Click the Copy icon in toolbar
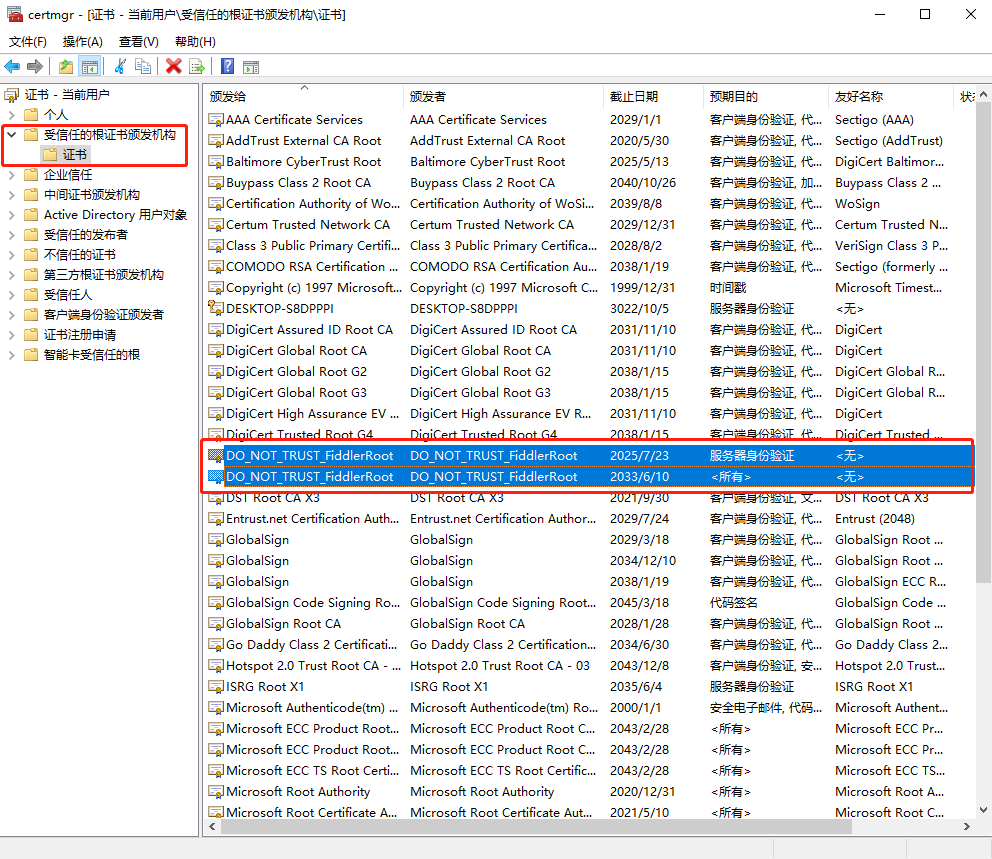 [144, 66]
